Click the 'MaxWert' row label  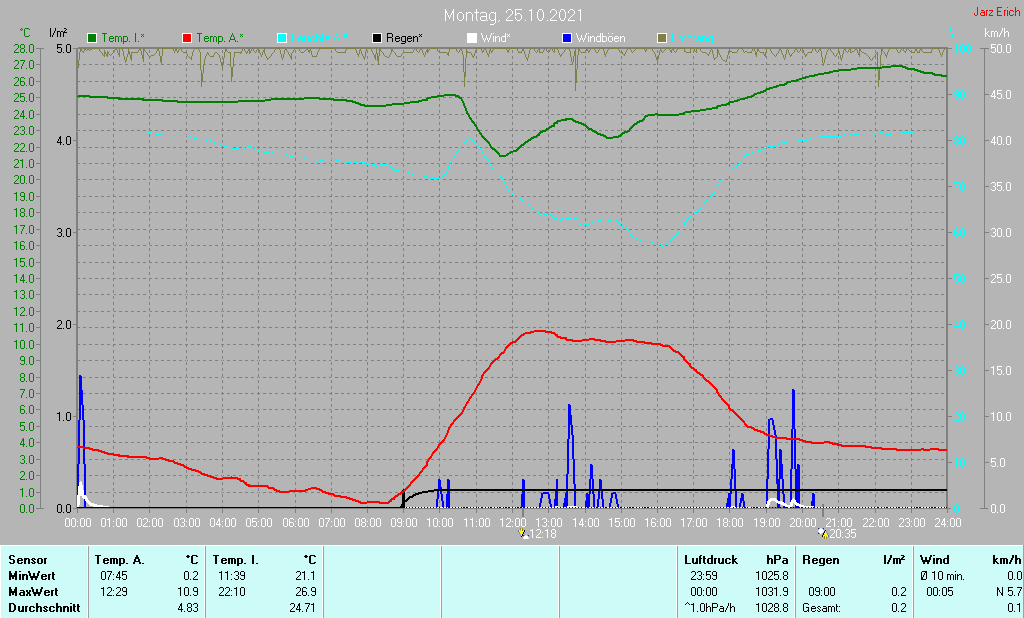[33, 591]
